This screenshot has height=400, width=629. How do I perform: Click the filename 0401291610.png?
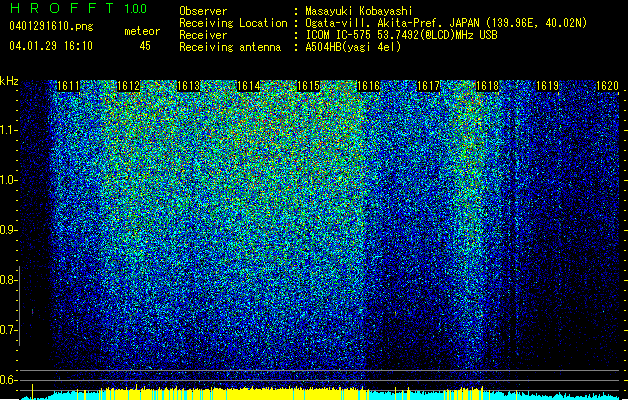[51, 26]
